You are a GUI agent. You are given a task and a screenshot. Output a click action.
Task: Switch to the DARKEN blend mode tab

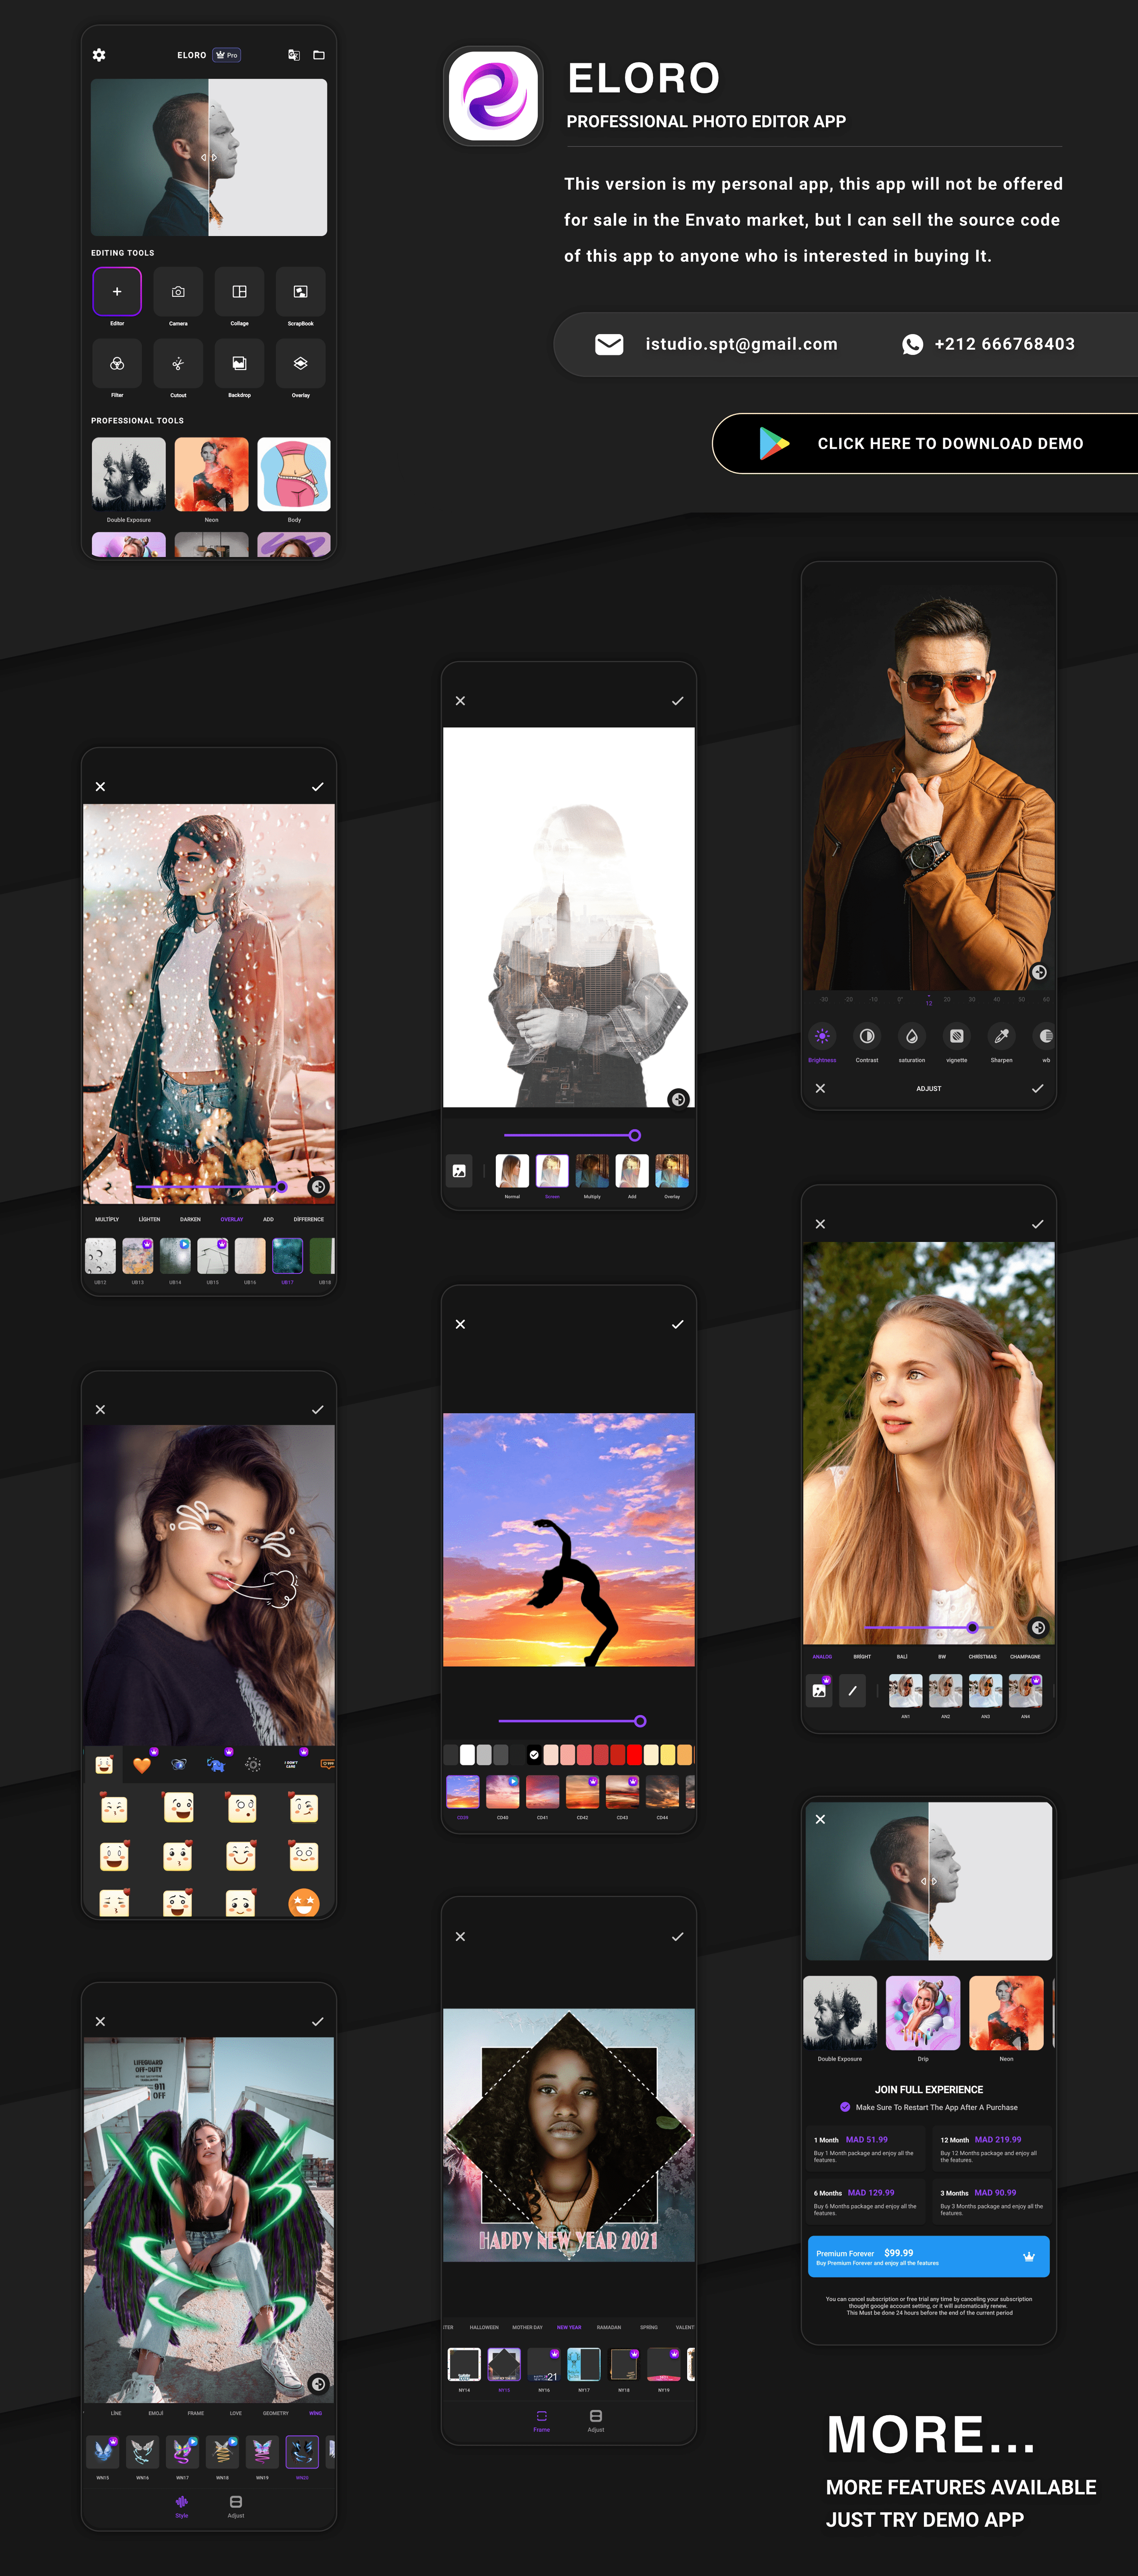click(190, 1219)
